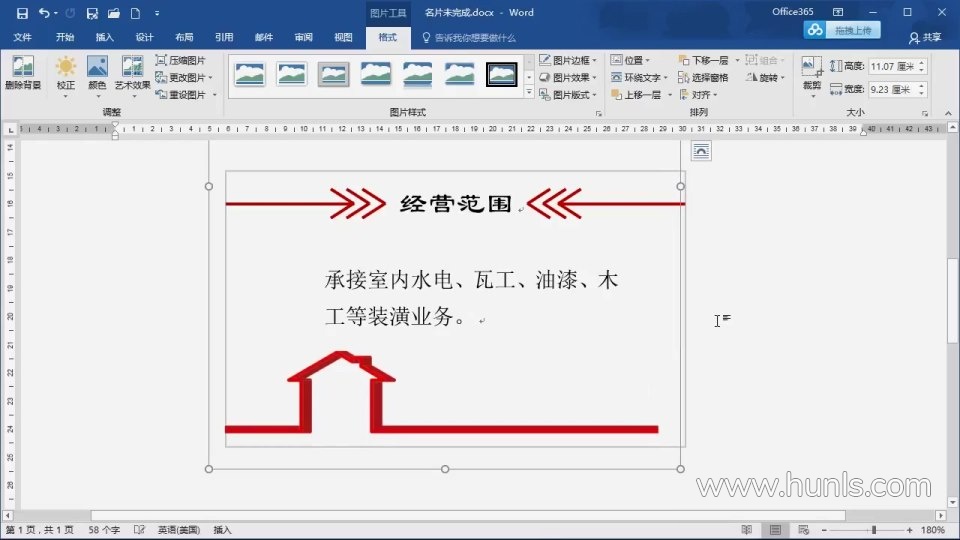960x540 pixels.
Task: Select the first picture style thumbnail
Action: pos(250,74)
